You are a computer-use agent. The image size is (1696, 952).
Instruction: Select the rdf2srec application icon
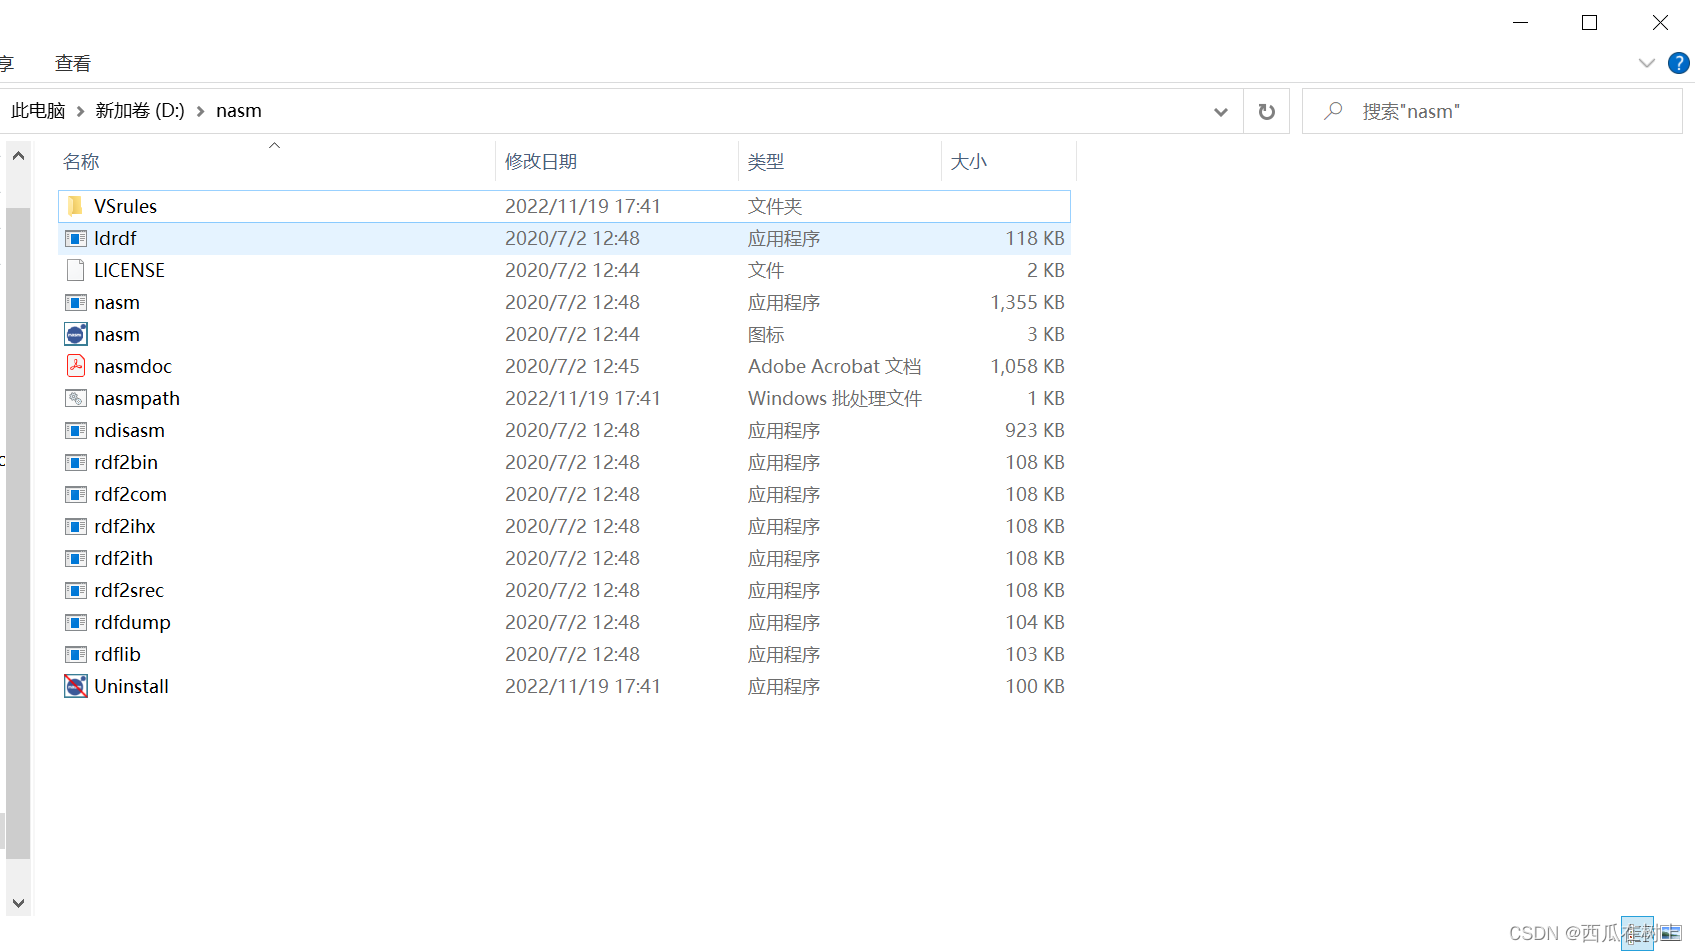click(x=76, y=590)
